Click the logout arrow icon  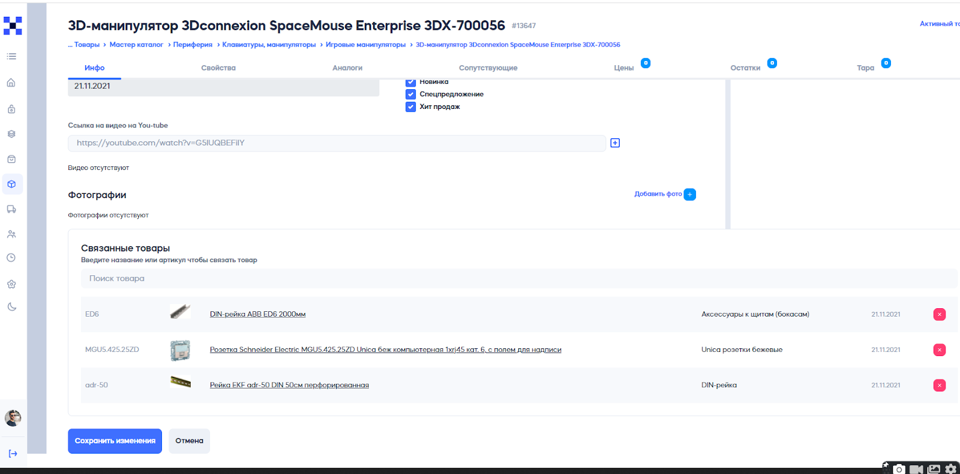[x=13, y=453]
